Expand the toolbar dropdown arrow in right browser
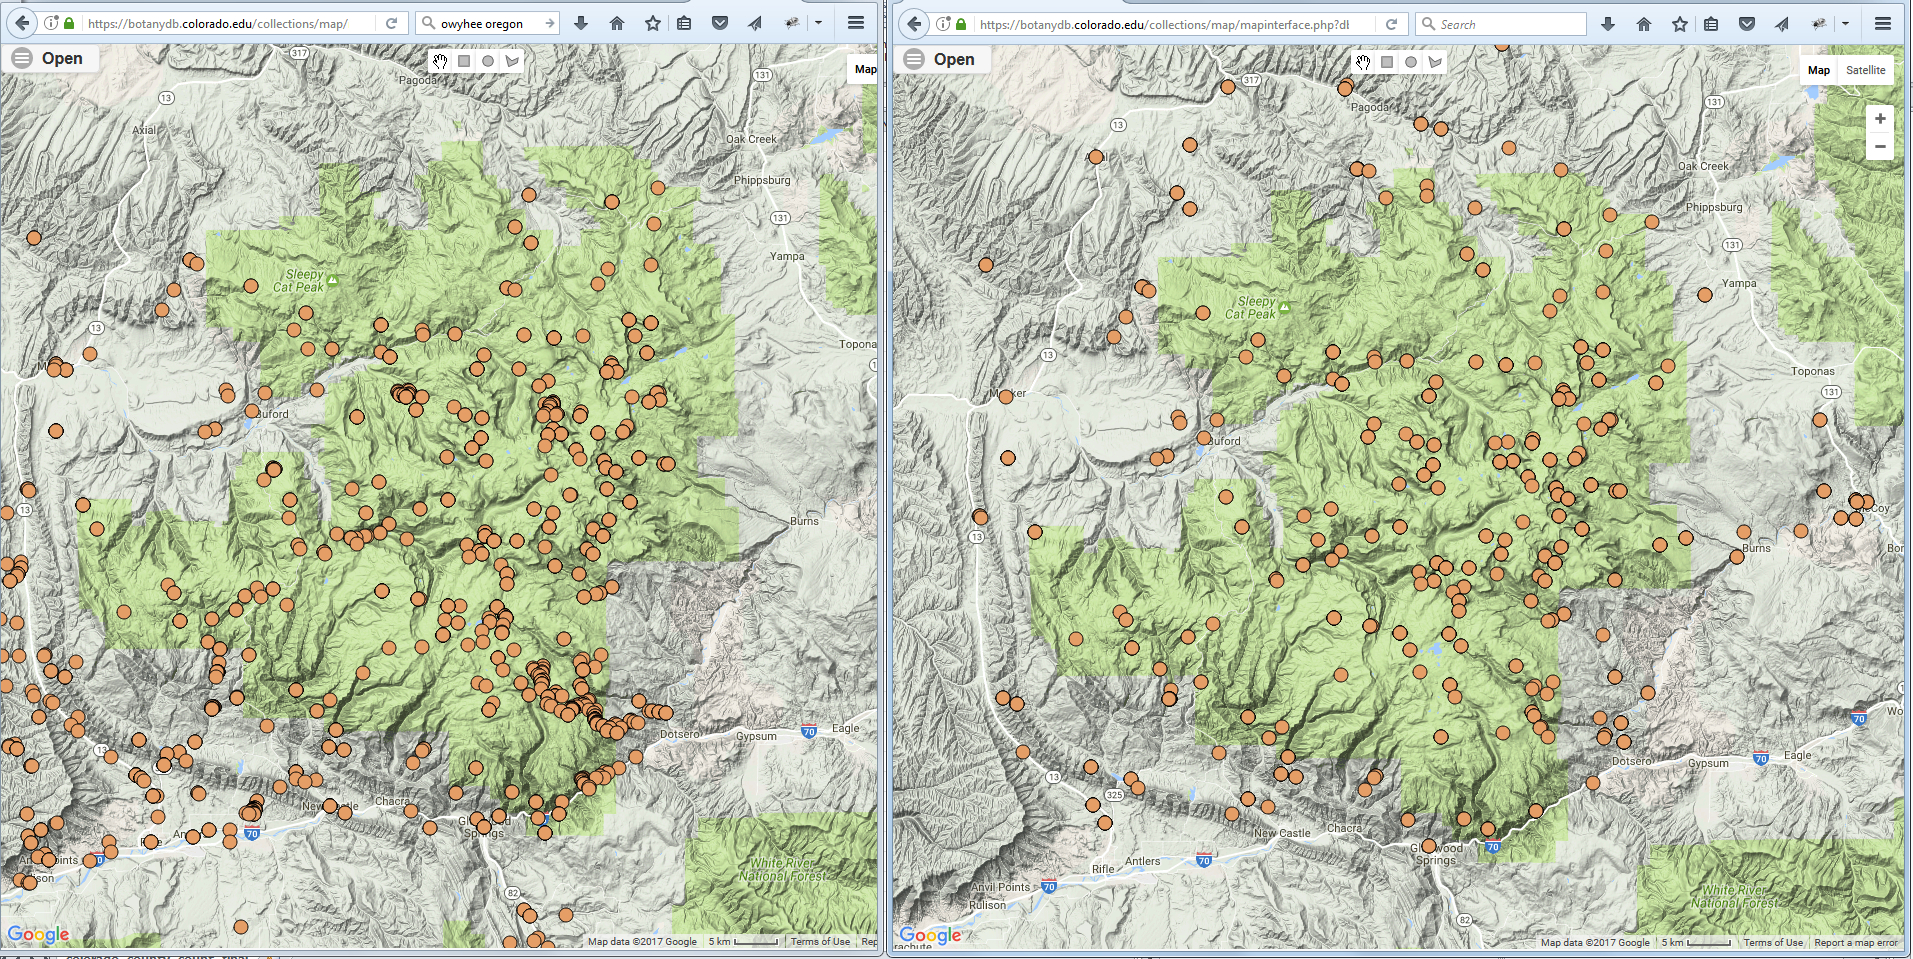Image resolution: width=1913 pixels, height=959 pixels. click(1845, 24)
